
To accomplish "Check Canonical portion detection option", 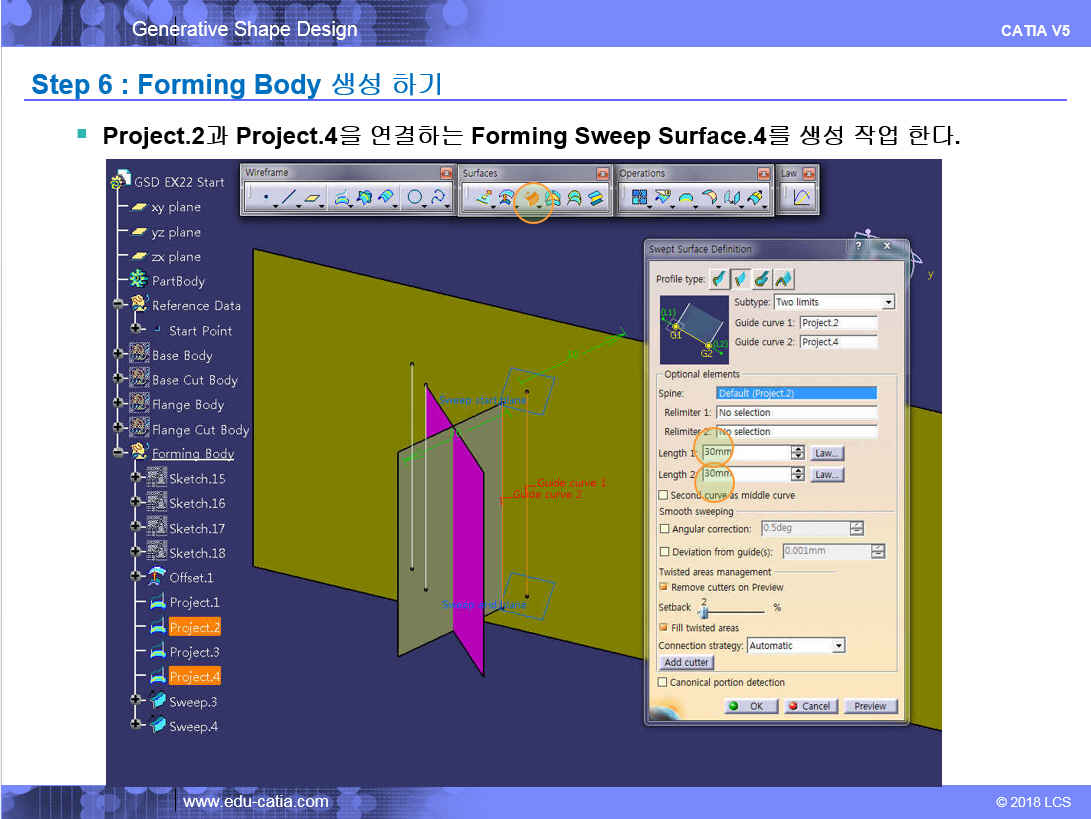I will (x=662, y=682).
